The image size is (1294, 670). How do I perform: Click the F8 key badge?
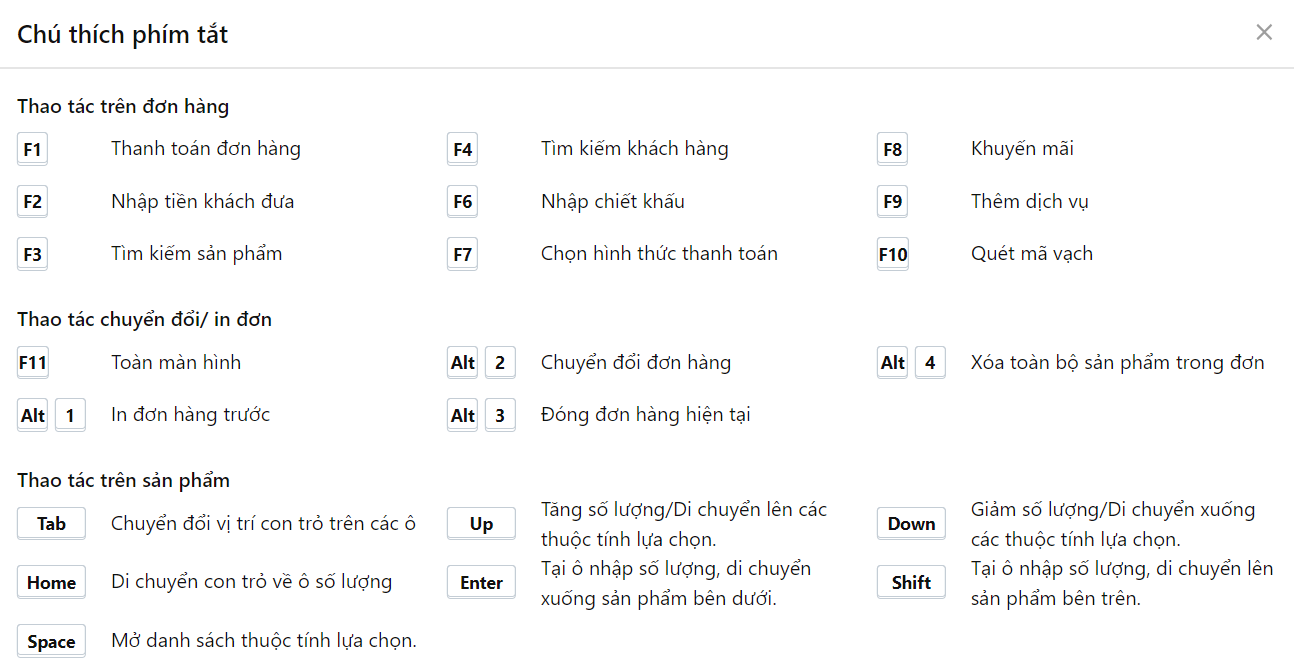[892, 150]
